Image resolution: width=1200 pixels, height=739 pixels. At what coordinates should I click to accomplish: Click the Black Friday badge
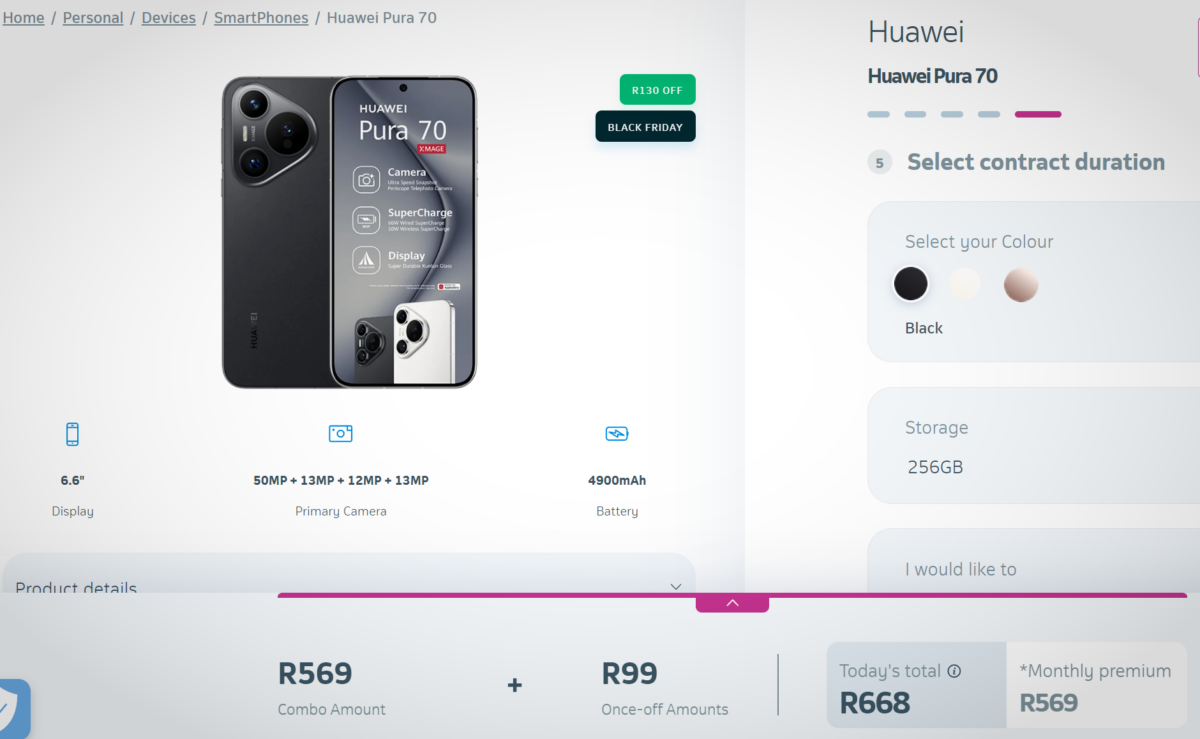[x=645, y=127]
